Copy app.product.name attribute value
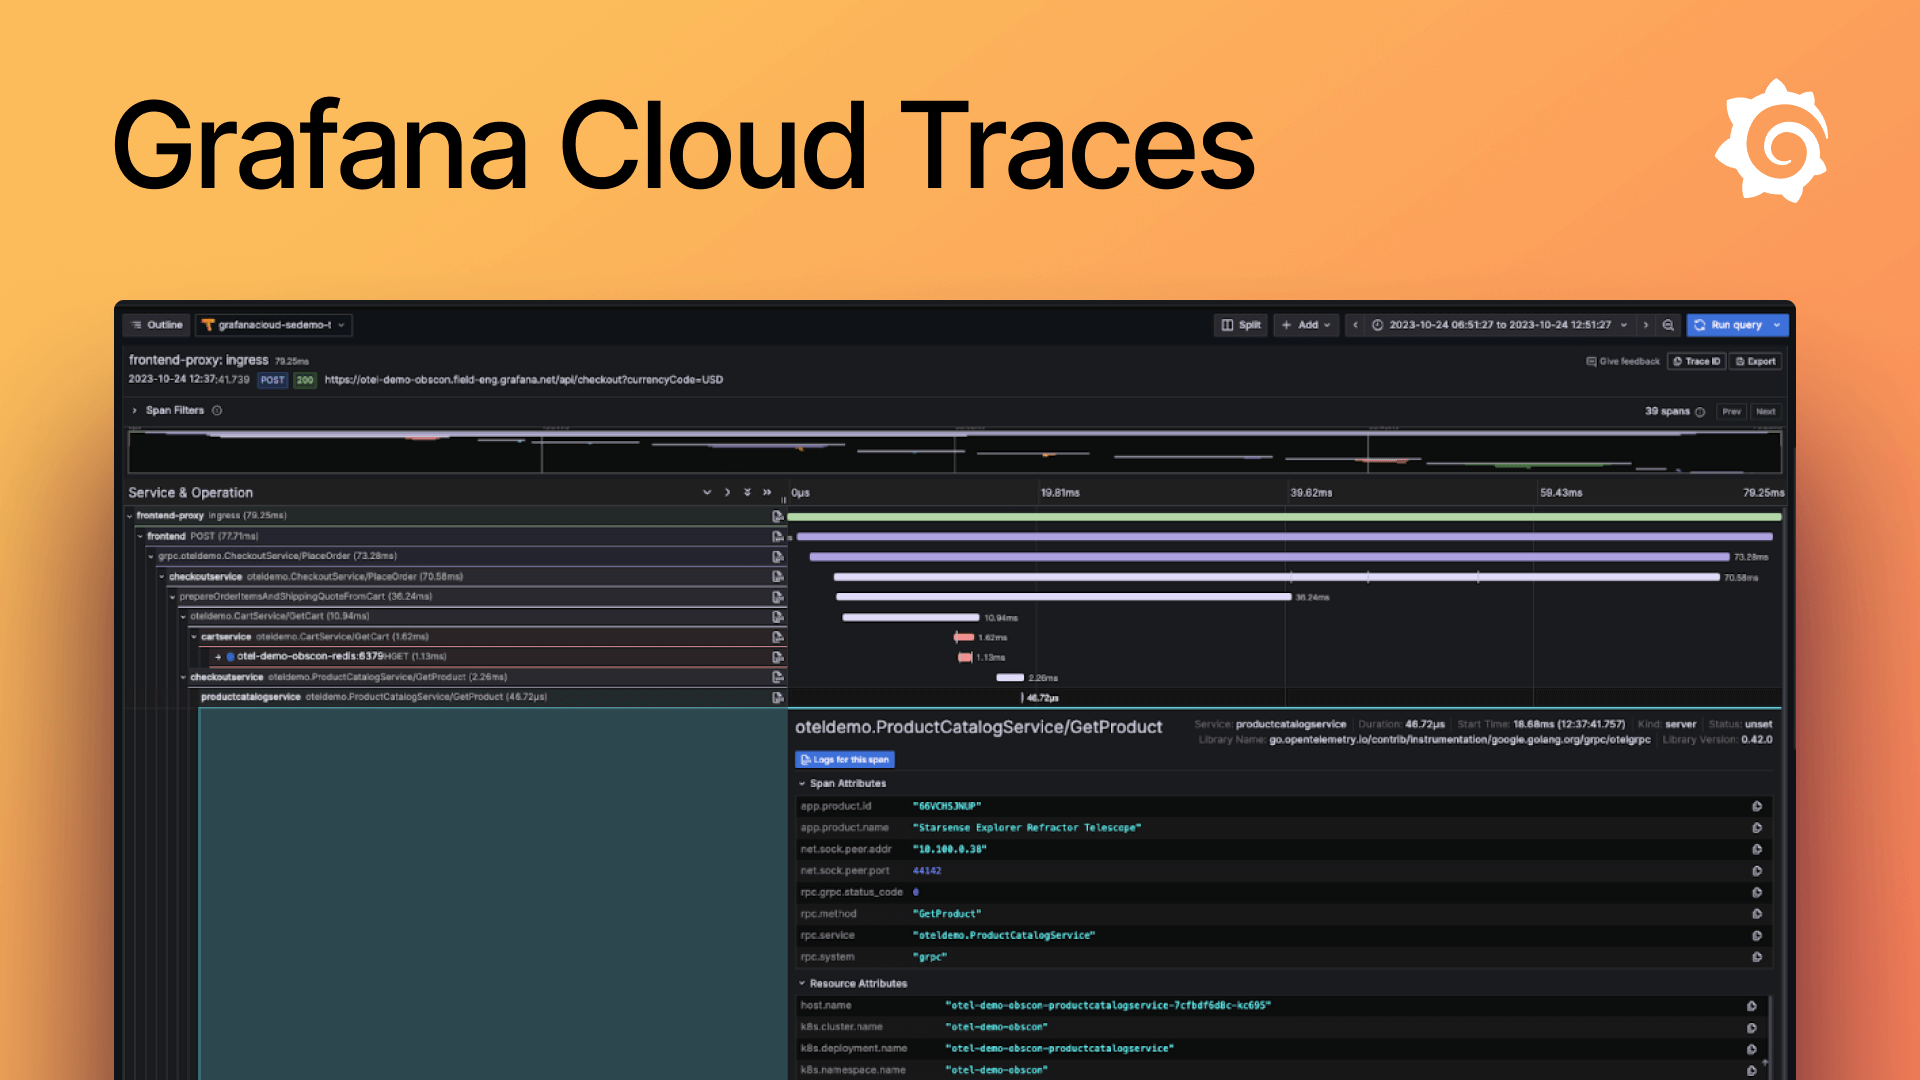 click(x=1757, y=828)
